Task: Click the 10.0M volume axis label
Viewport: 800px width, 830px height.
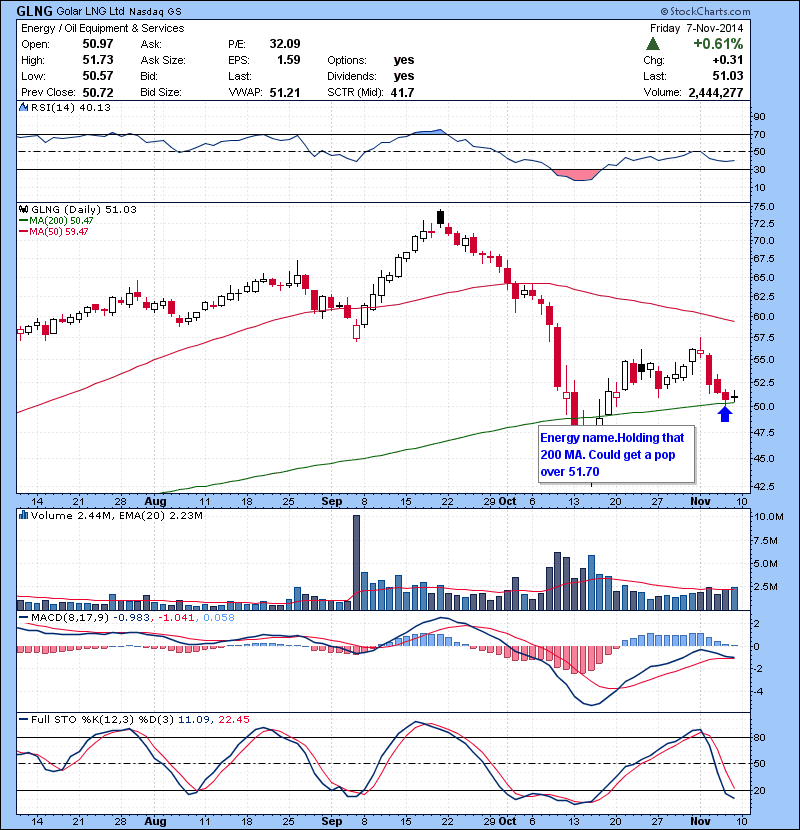Action: (768, 517)
